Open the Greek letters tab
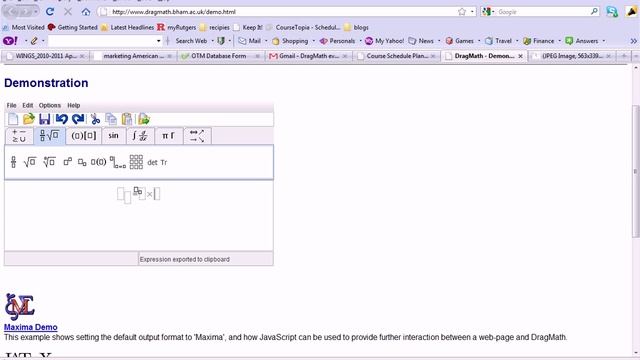Screen dimensions: 640x360 168,136
